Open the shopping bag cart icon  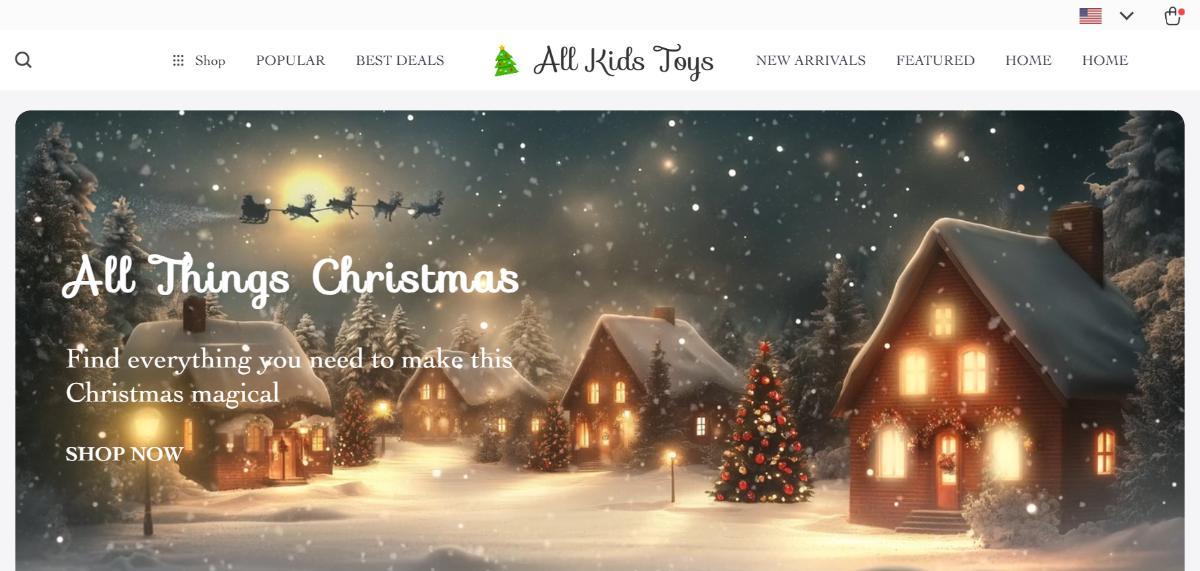click(1173, 16)
